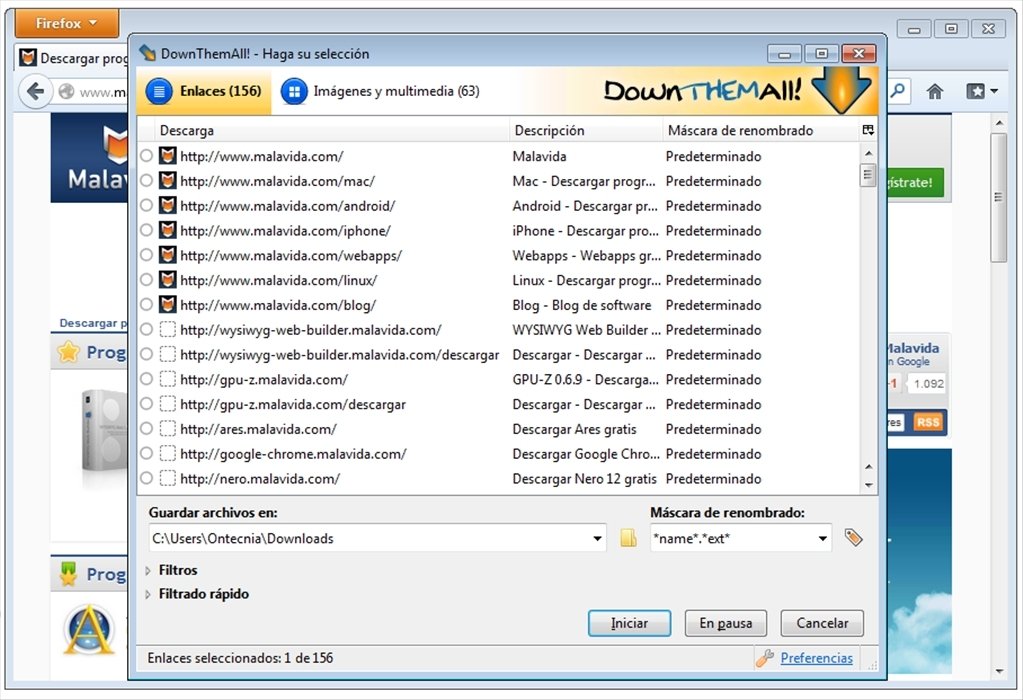Click the wrench icon next to Preferencias
Screen dimensions: 1023x700
pyautogui.click(x=765, y=658)
